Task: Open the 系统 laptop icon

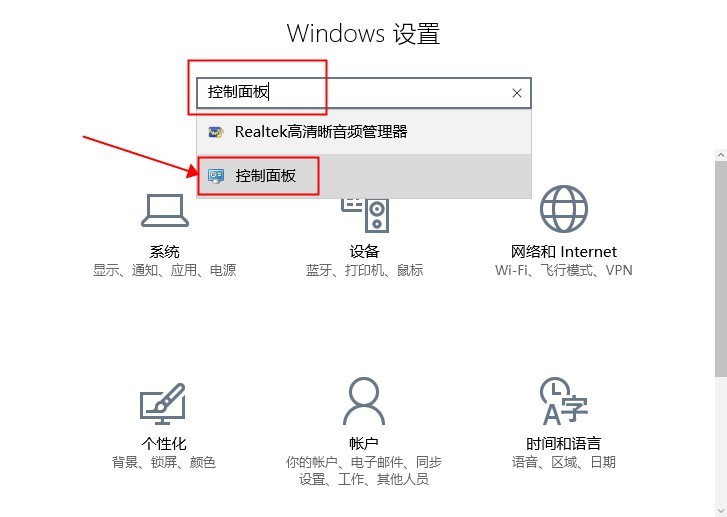Action: [165, 211]
